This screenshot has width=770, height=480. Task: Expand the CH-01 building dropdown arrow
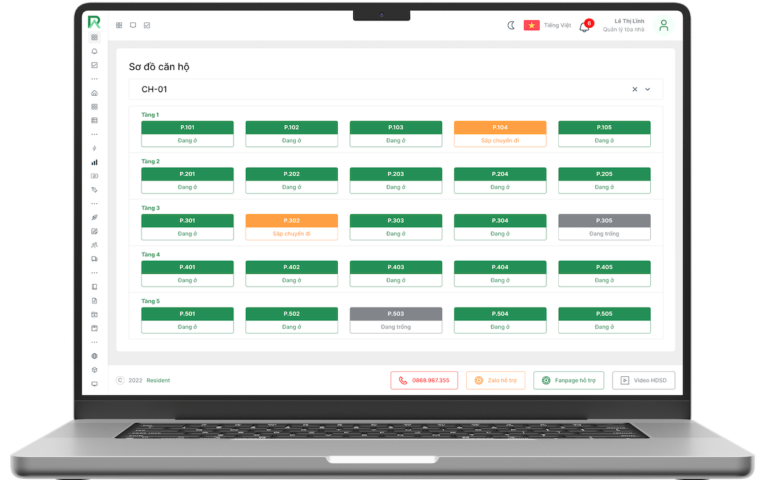click(x=647, y=89)
